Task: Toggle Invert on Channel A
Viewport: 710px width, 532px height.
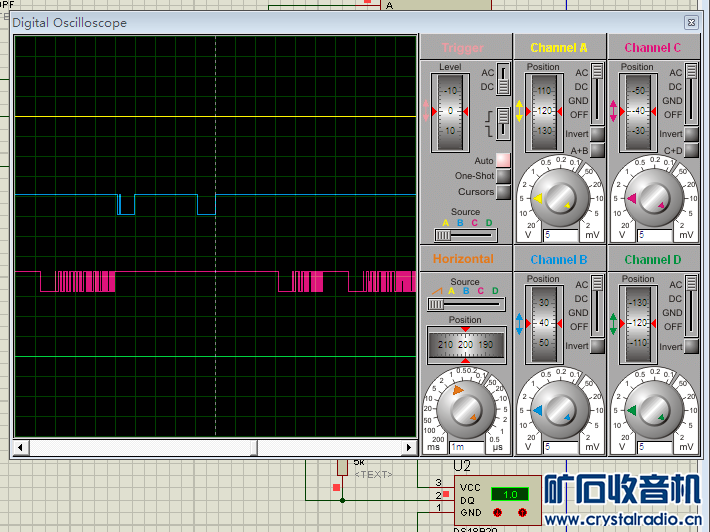Action: [x=597, y=134]
